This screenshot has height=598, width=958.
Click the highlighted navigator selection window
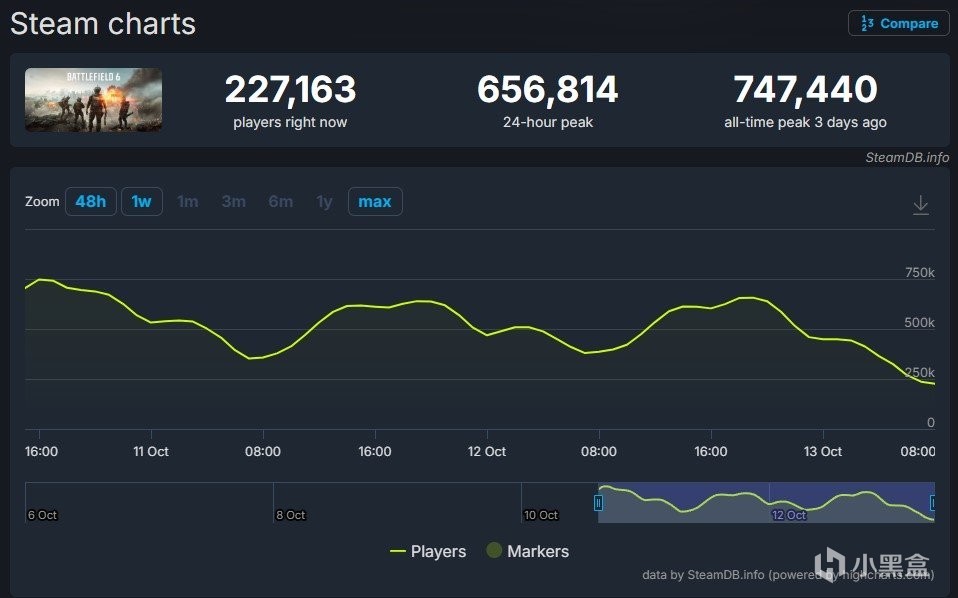click(x=766, y=502)
